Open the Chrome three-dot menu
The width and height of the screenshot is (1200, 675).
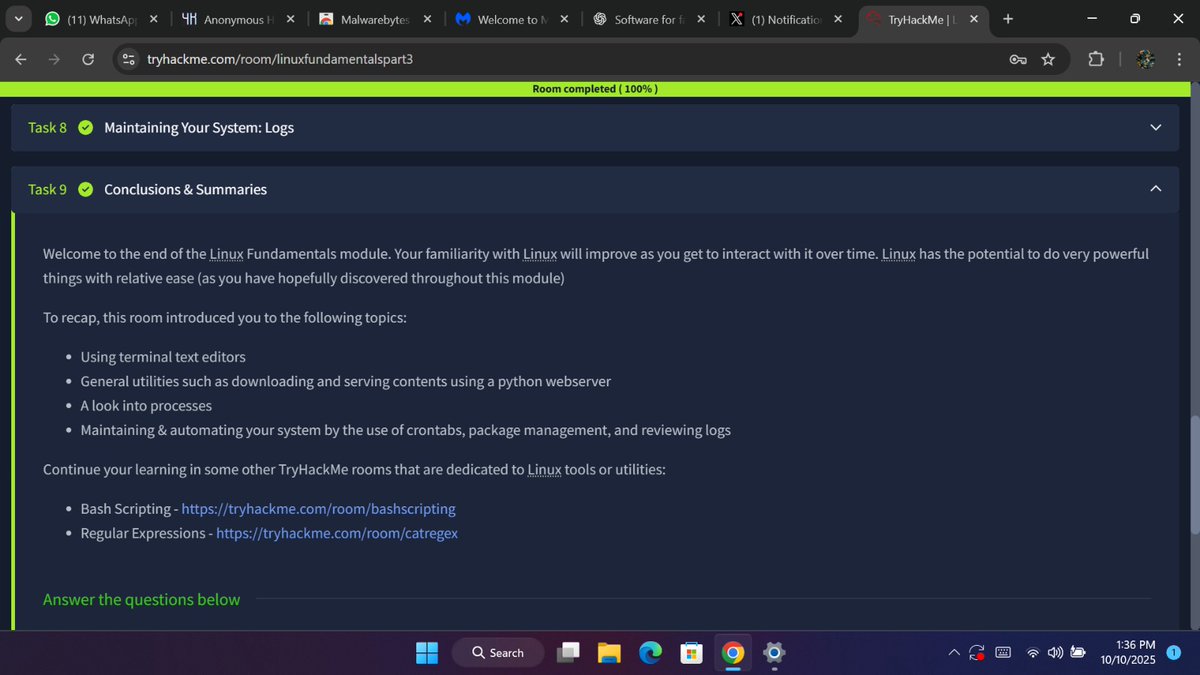[1179, 59]
